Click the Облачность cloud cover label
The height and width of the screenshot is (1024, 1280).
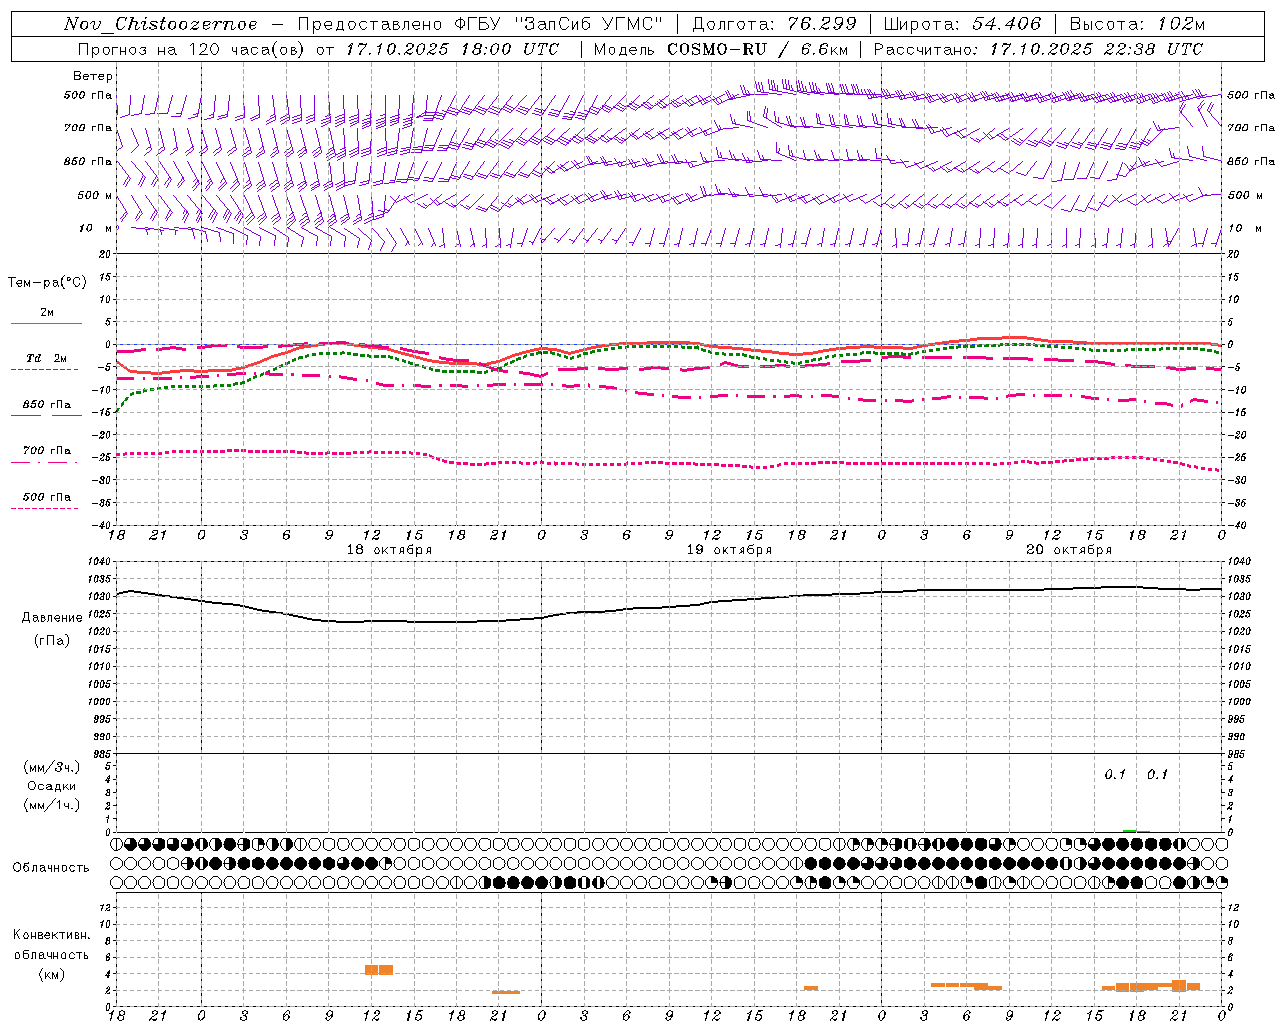(51, 868)
